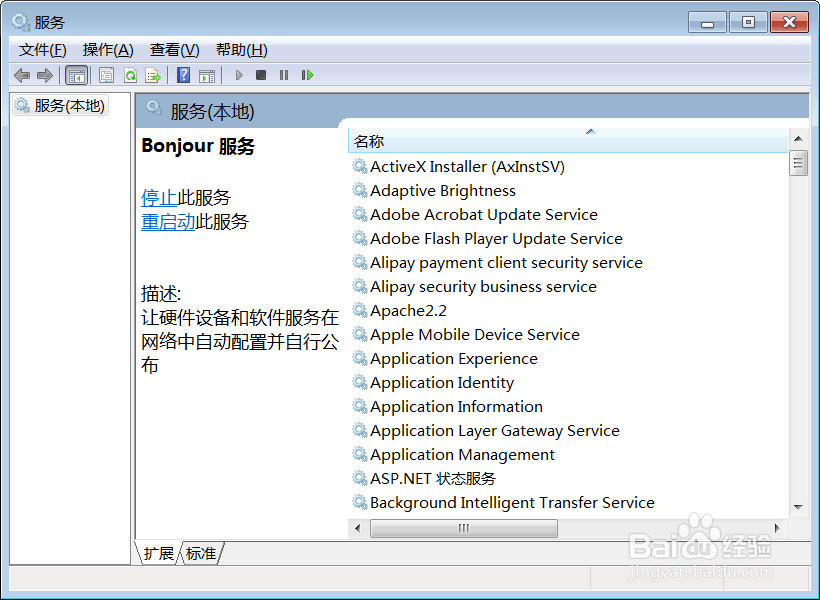Click the 停止 link to stop Bonjour
The width and height of the screenshot is (820, 600).
coord(159,198)
